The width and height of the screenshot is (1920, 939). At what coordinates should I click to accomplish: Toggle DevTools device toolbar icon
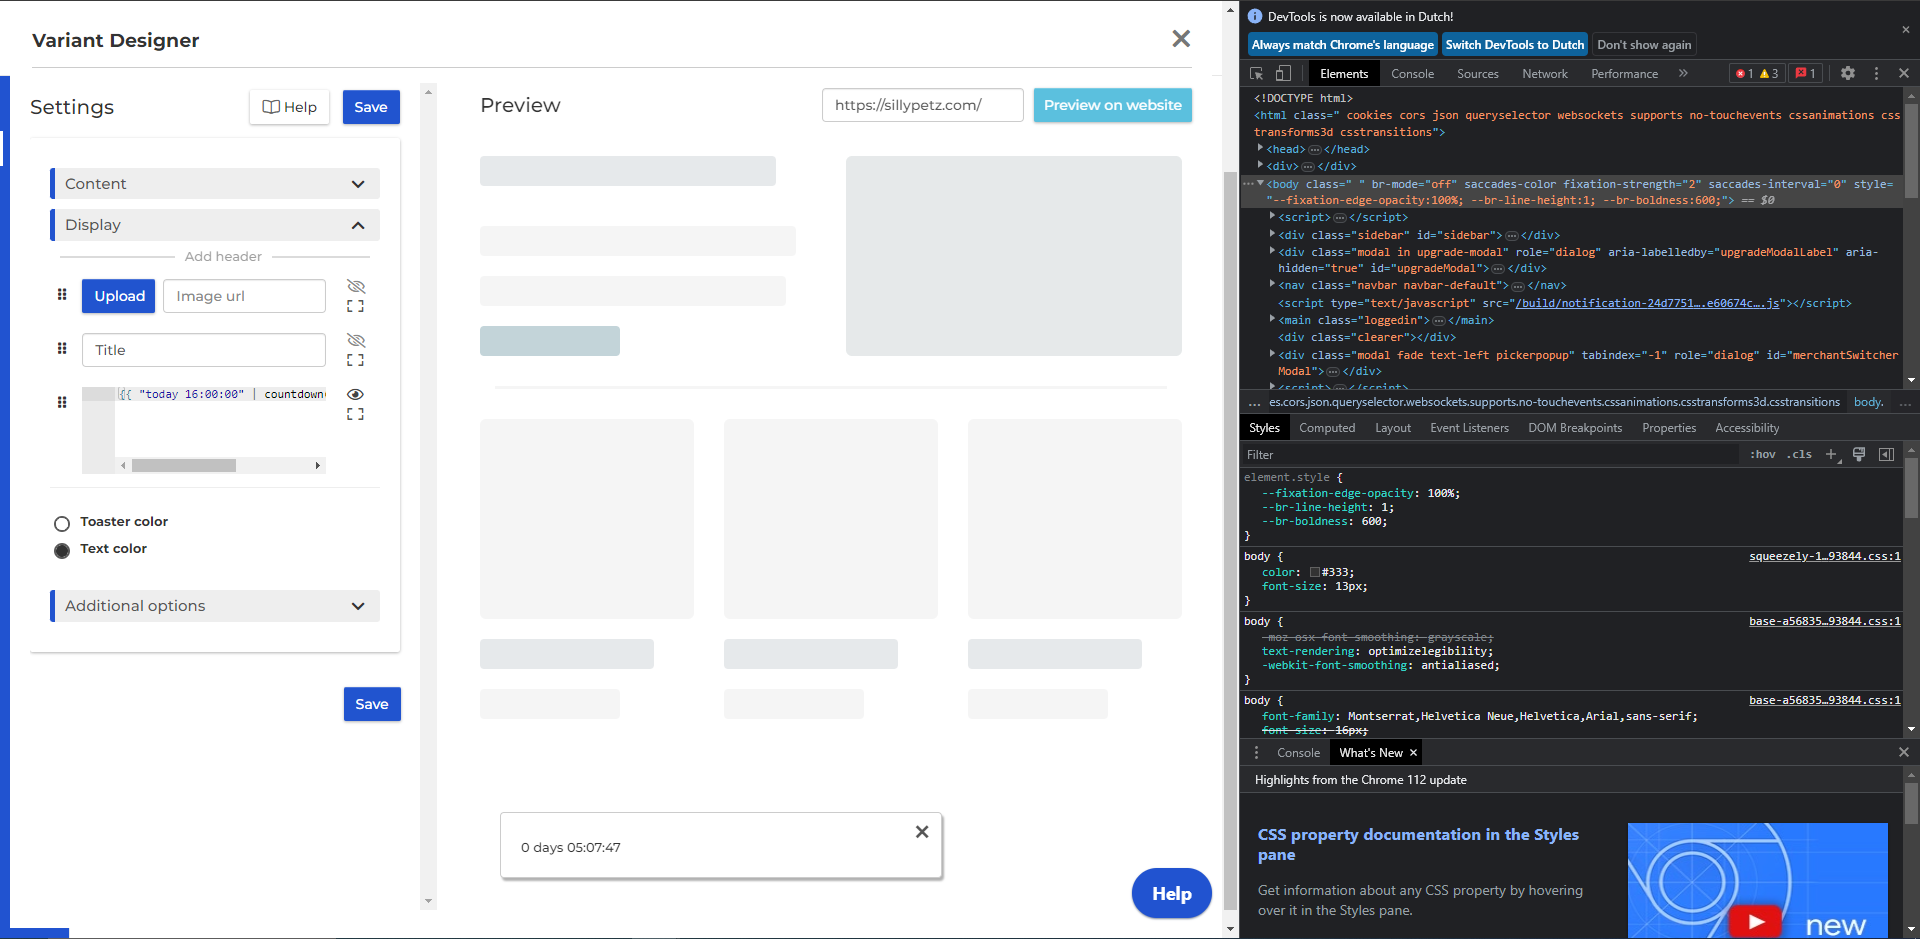1283,73
